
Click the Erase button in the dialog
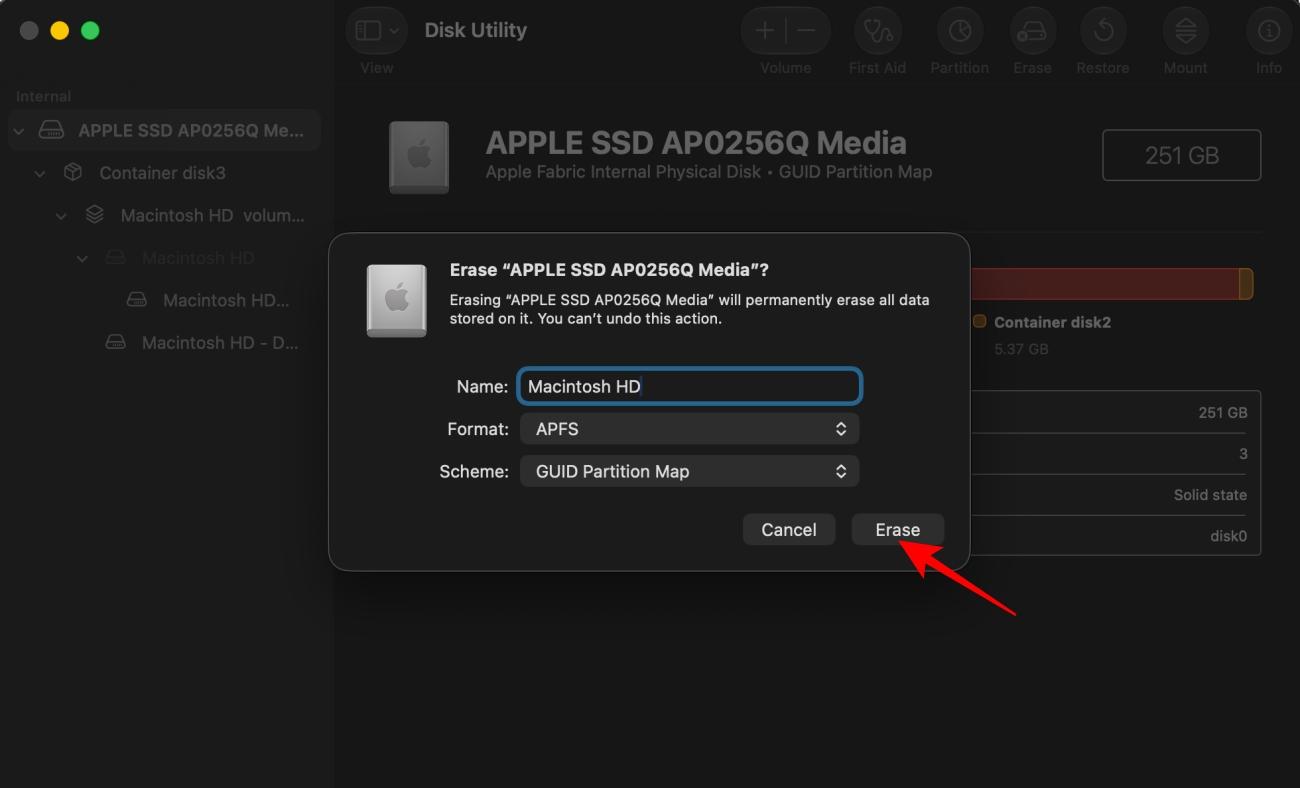click(897, 530)
